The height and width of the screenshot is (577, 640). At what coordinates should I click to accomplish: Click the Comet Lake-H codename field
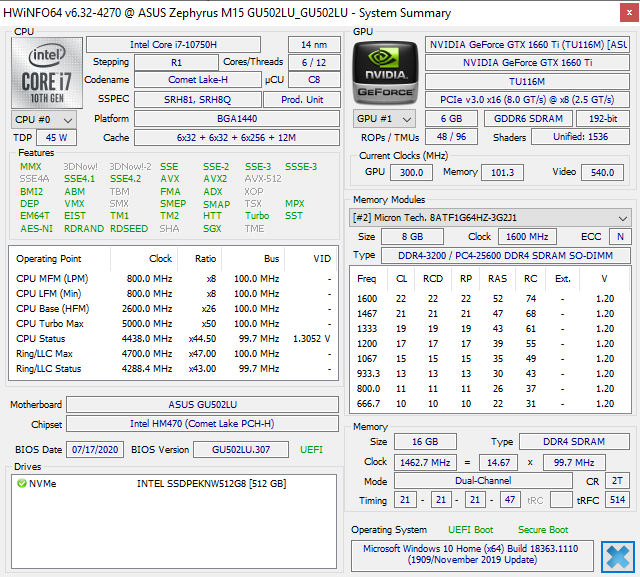[198, 80]
